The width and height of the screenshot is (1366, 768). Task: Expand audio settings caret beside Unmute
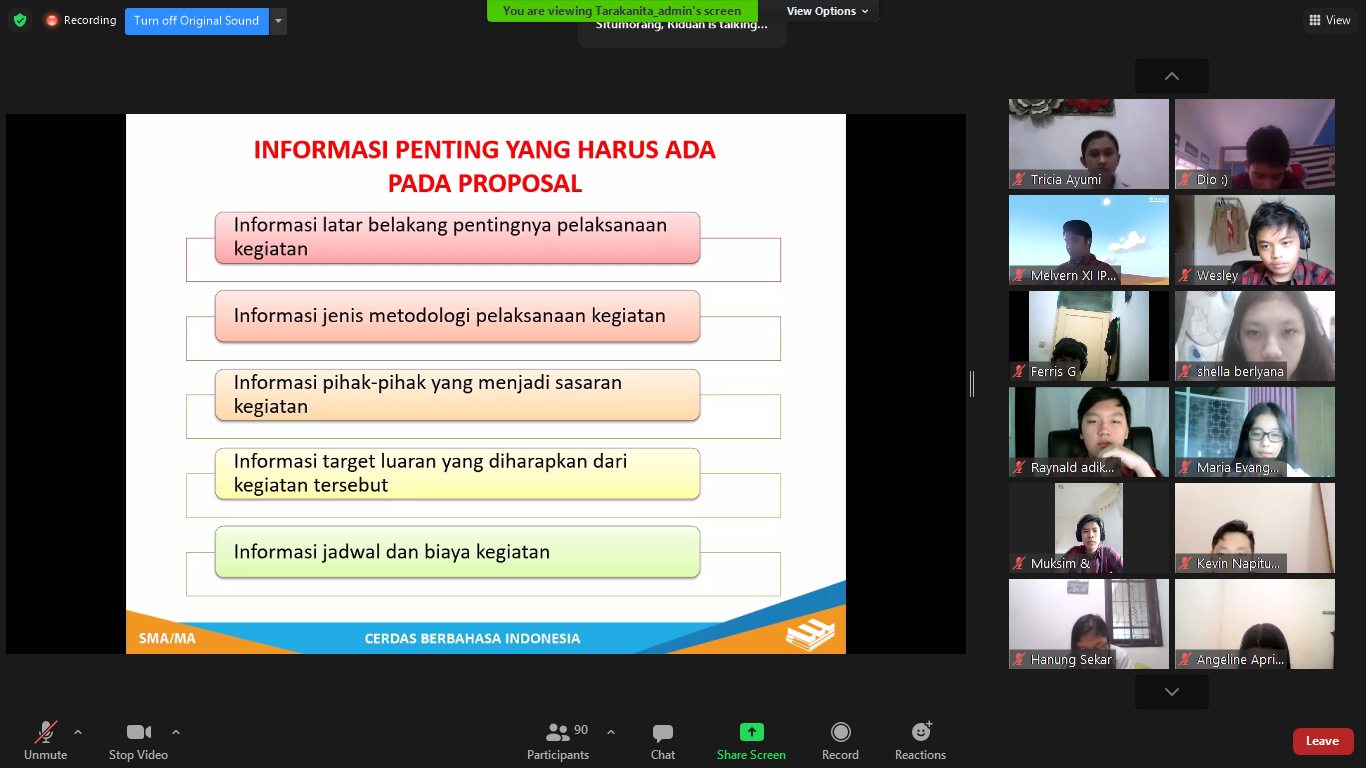point(78,732)
